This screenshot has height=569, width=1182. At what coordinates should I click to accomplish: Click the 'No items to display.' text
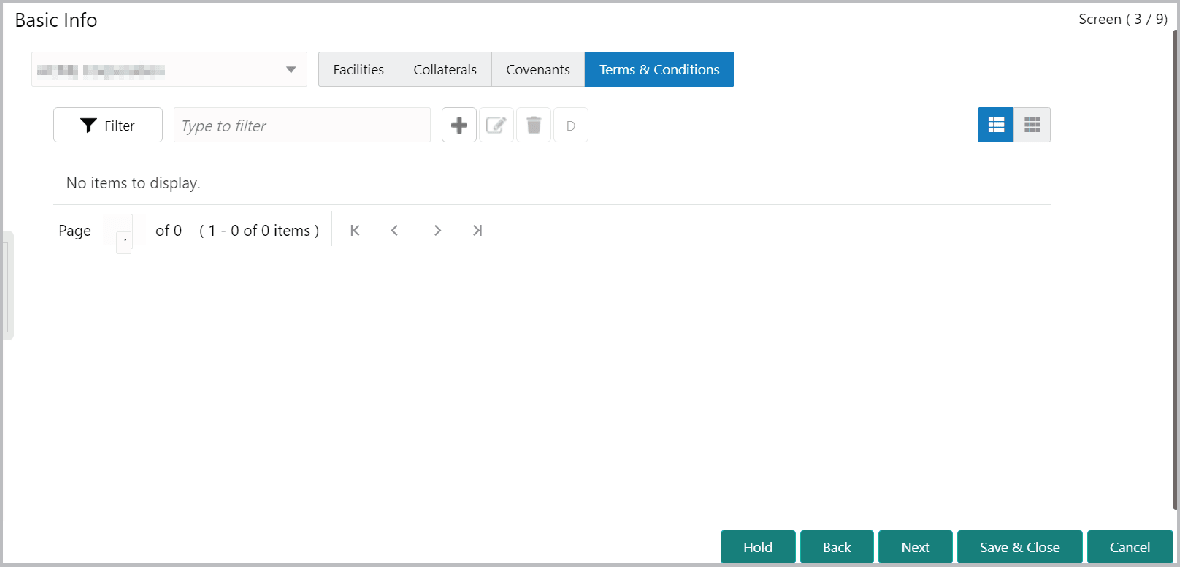pyautogui.click(x=133, y=183)
